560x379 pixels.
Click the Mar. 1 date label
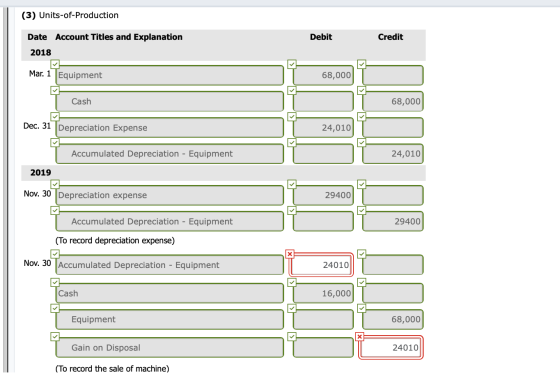[40, 74]
